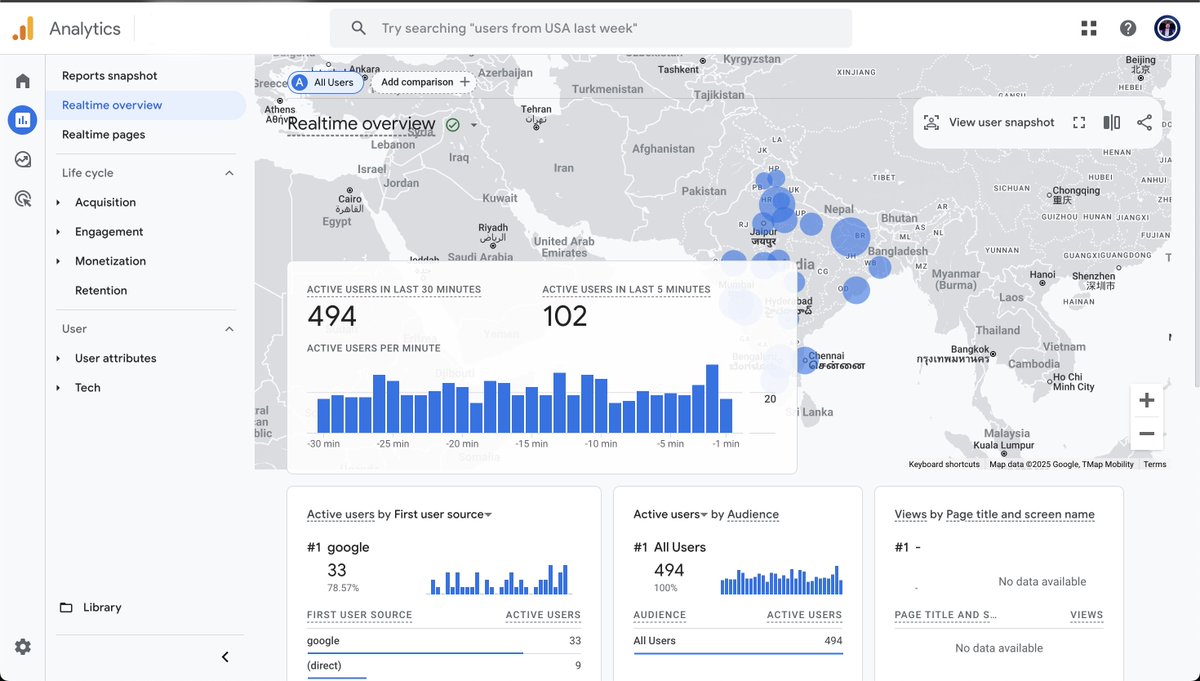Collapse the Life cycle section

(x=229, y=173)
